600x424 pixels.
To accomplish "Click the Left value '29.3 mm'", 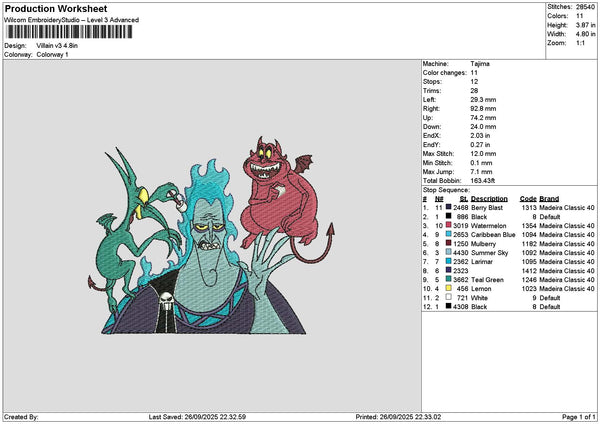I will coord(483,99).
